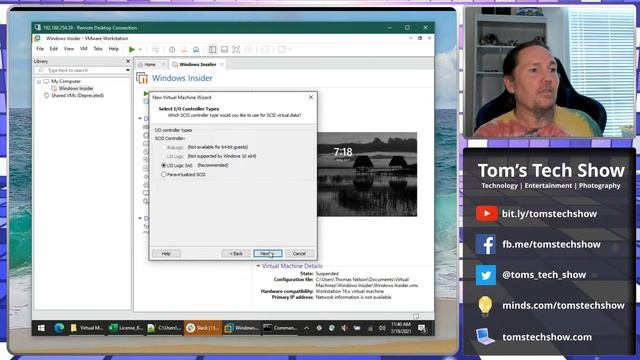Close the Home tab with its X

tap(164, 64)
